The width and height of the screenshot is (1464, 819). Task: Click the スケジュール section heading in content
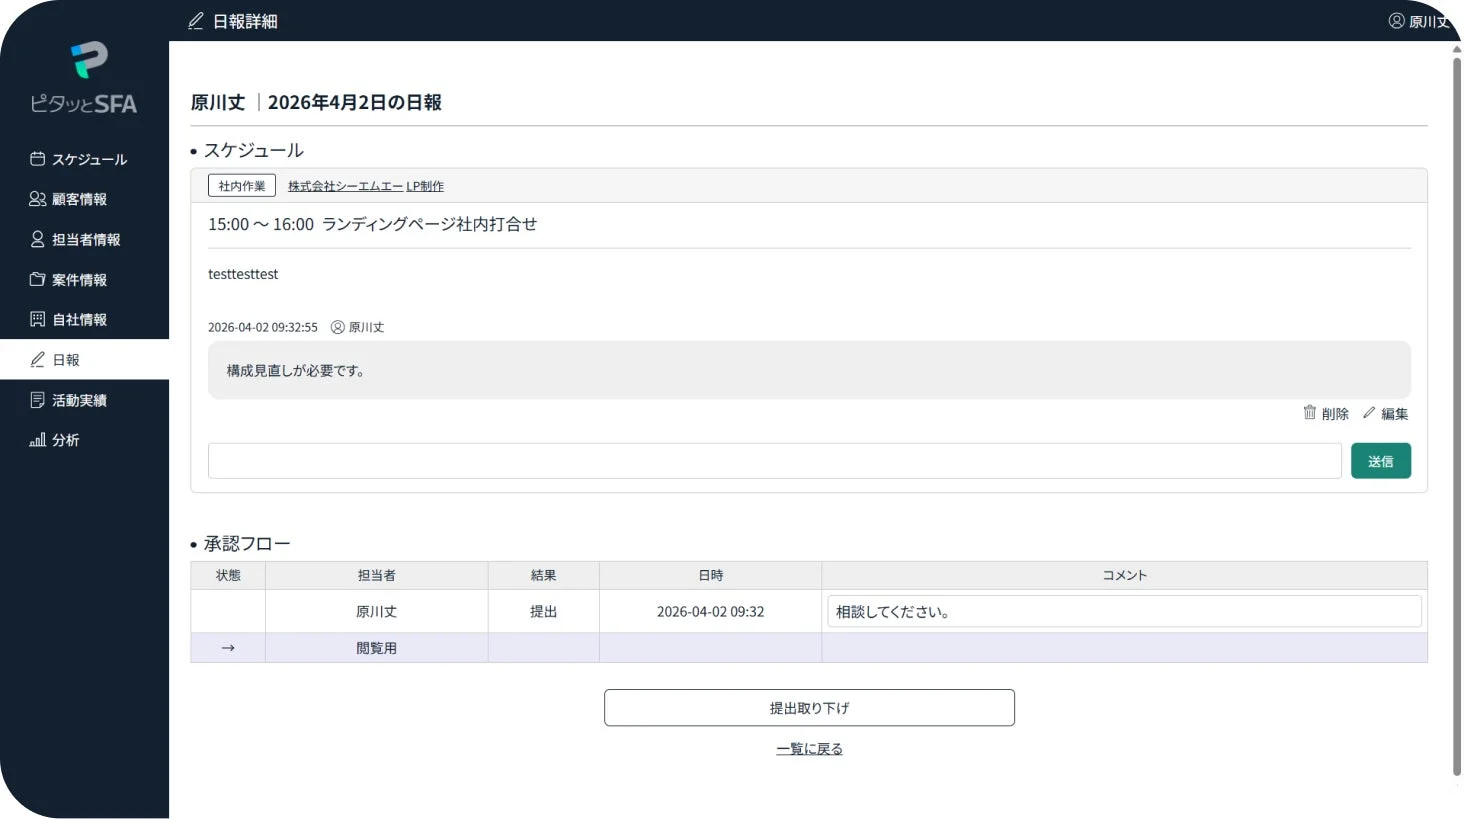pyautogui.click(x=254, y=150)
